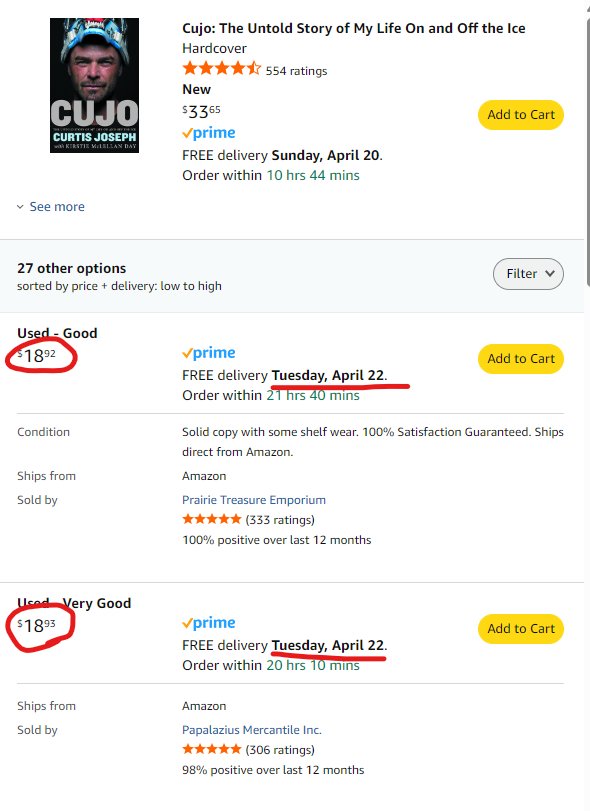Click the Prime logo on the new offer

point(209,133)
